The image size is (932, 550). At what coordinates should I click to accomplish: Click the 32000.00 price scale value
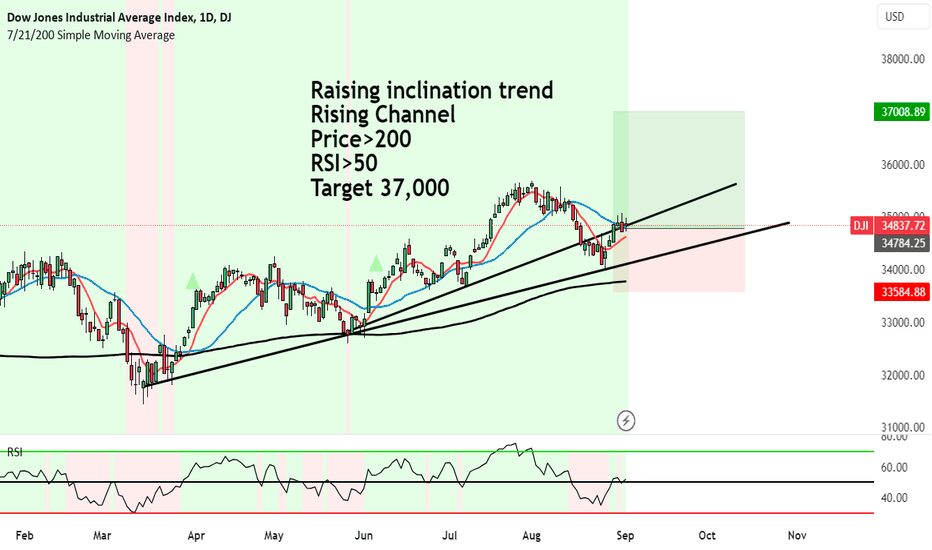tap(903, 375)
